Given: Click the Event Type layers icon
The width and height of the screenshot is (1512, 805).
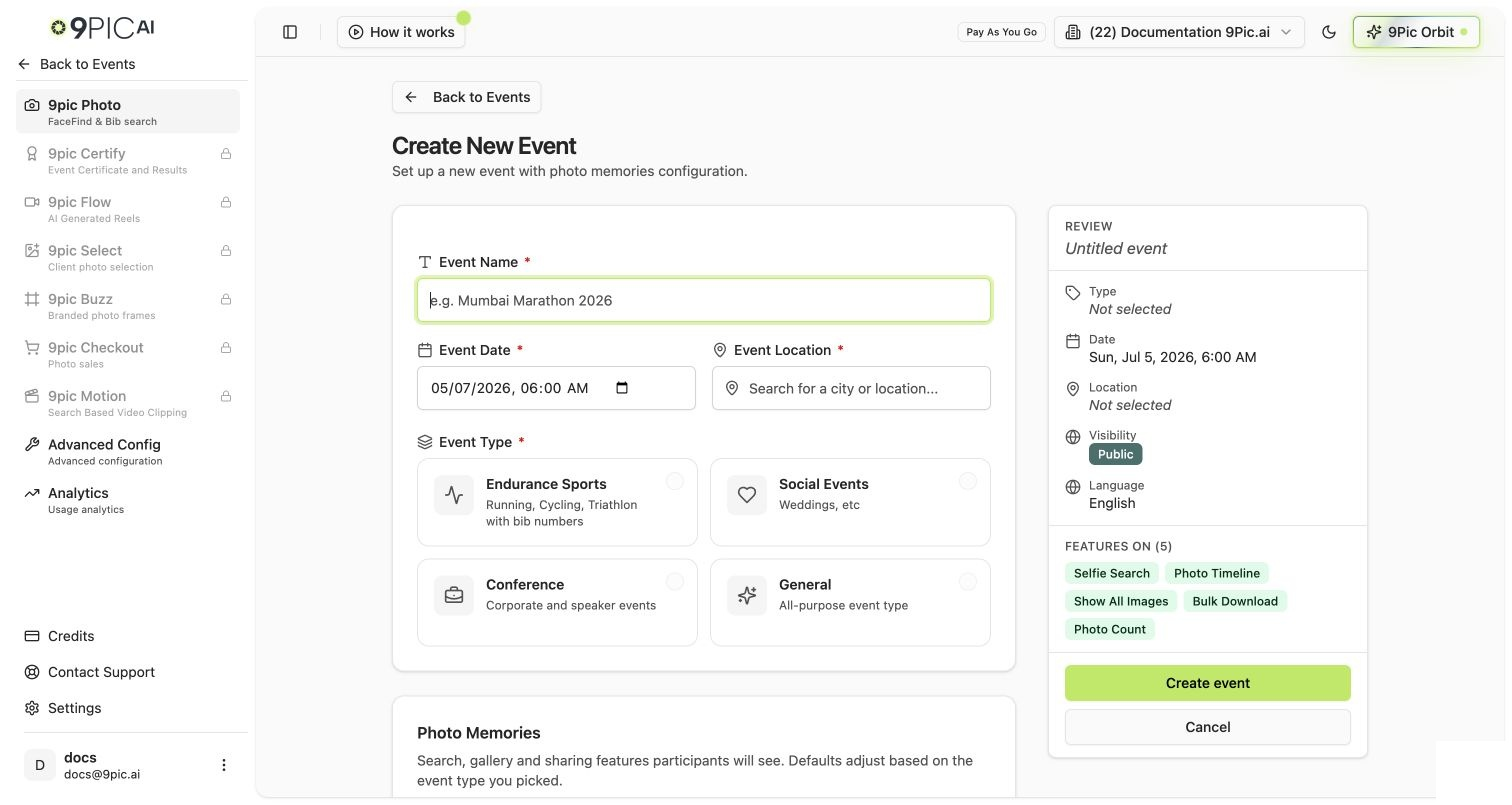Looking at the screenshot, I should point(425,442).
